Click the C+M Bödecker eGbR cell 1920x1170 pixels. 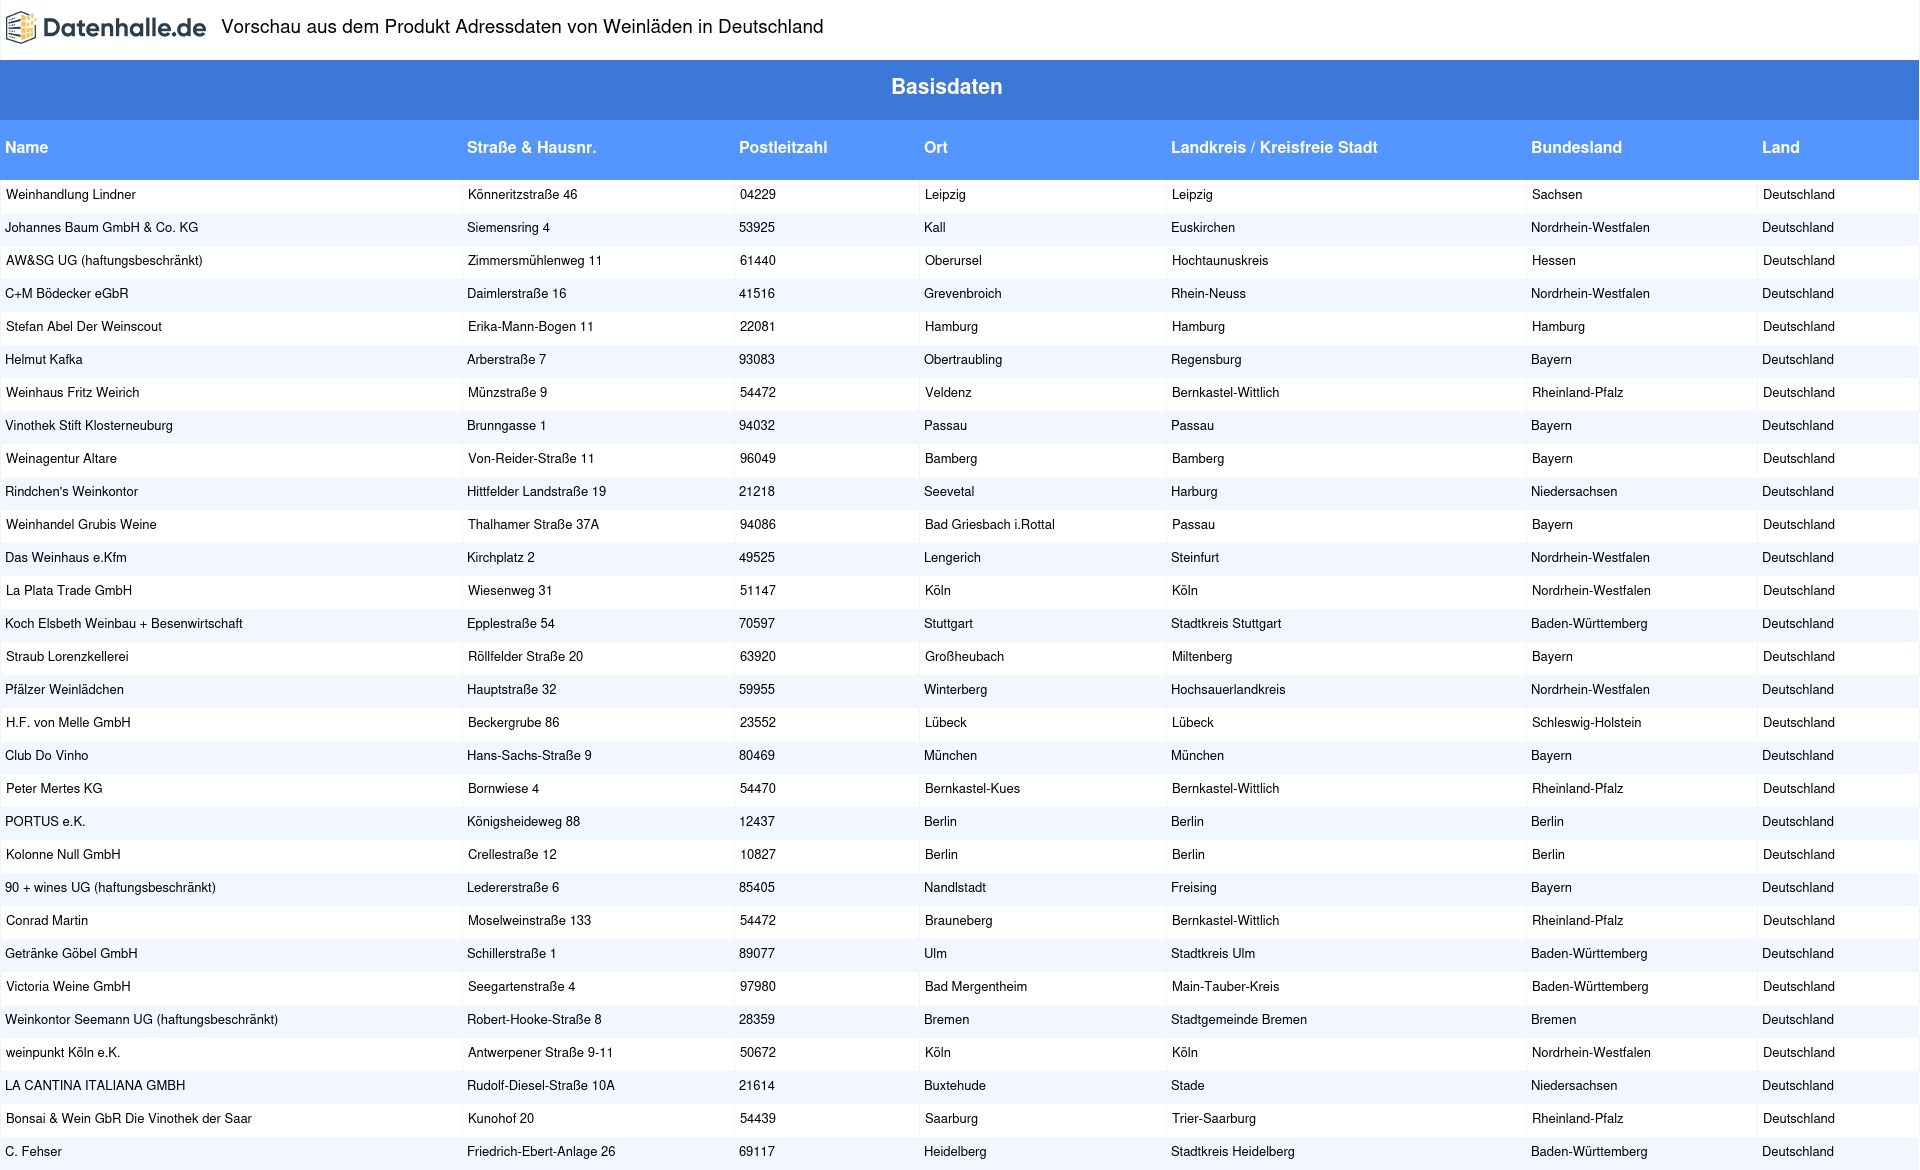67,294
